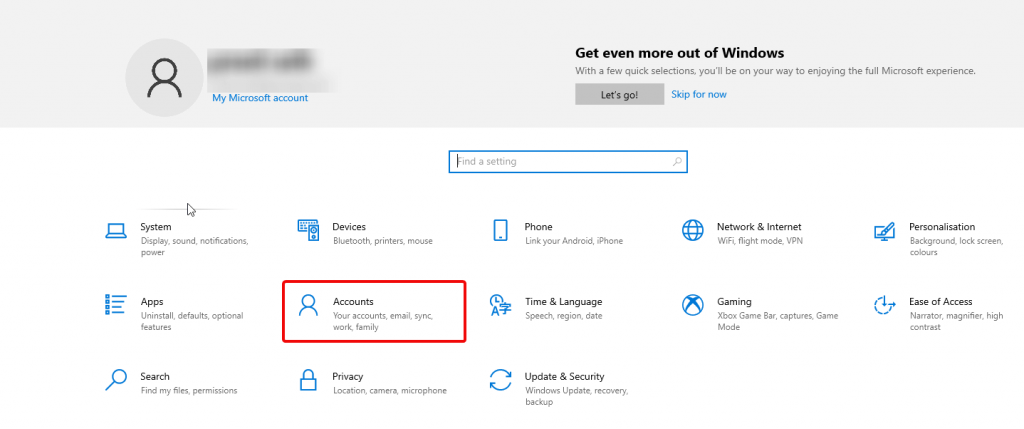The height and width of the screenshot is (429, 1024).
Task: Select the Ease of Access title
Action: coord(941,302)
